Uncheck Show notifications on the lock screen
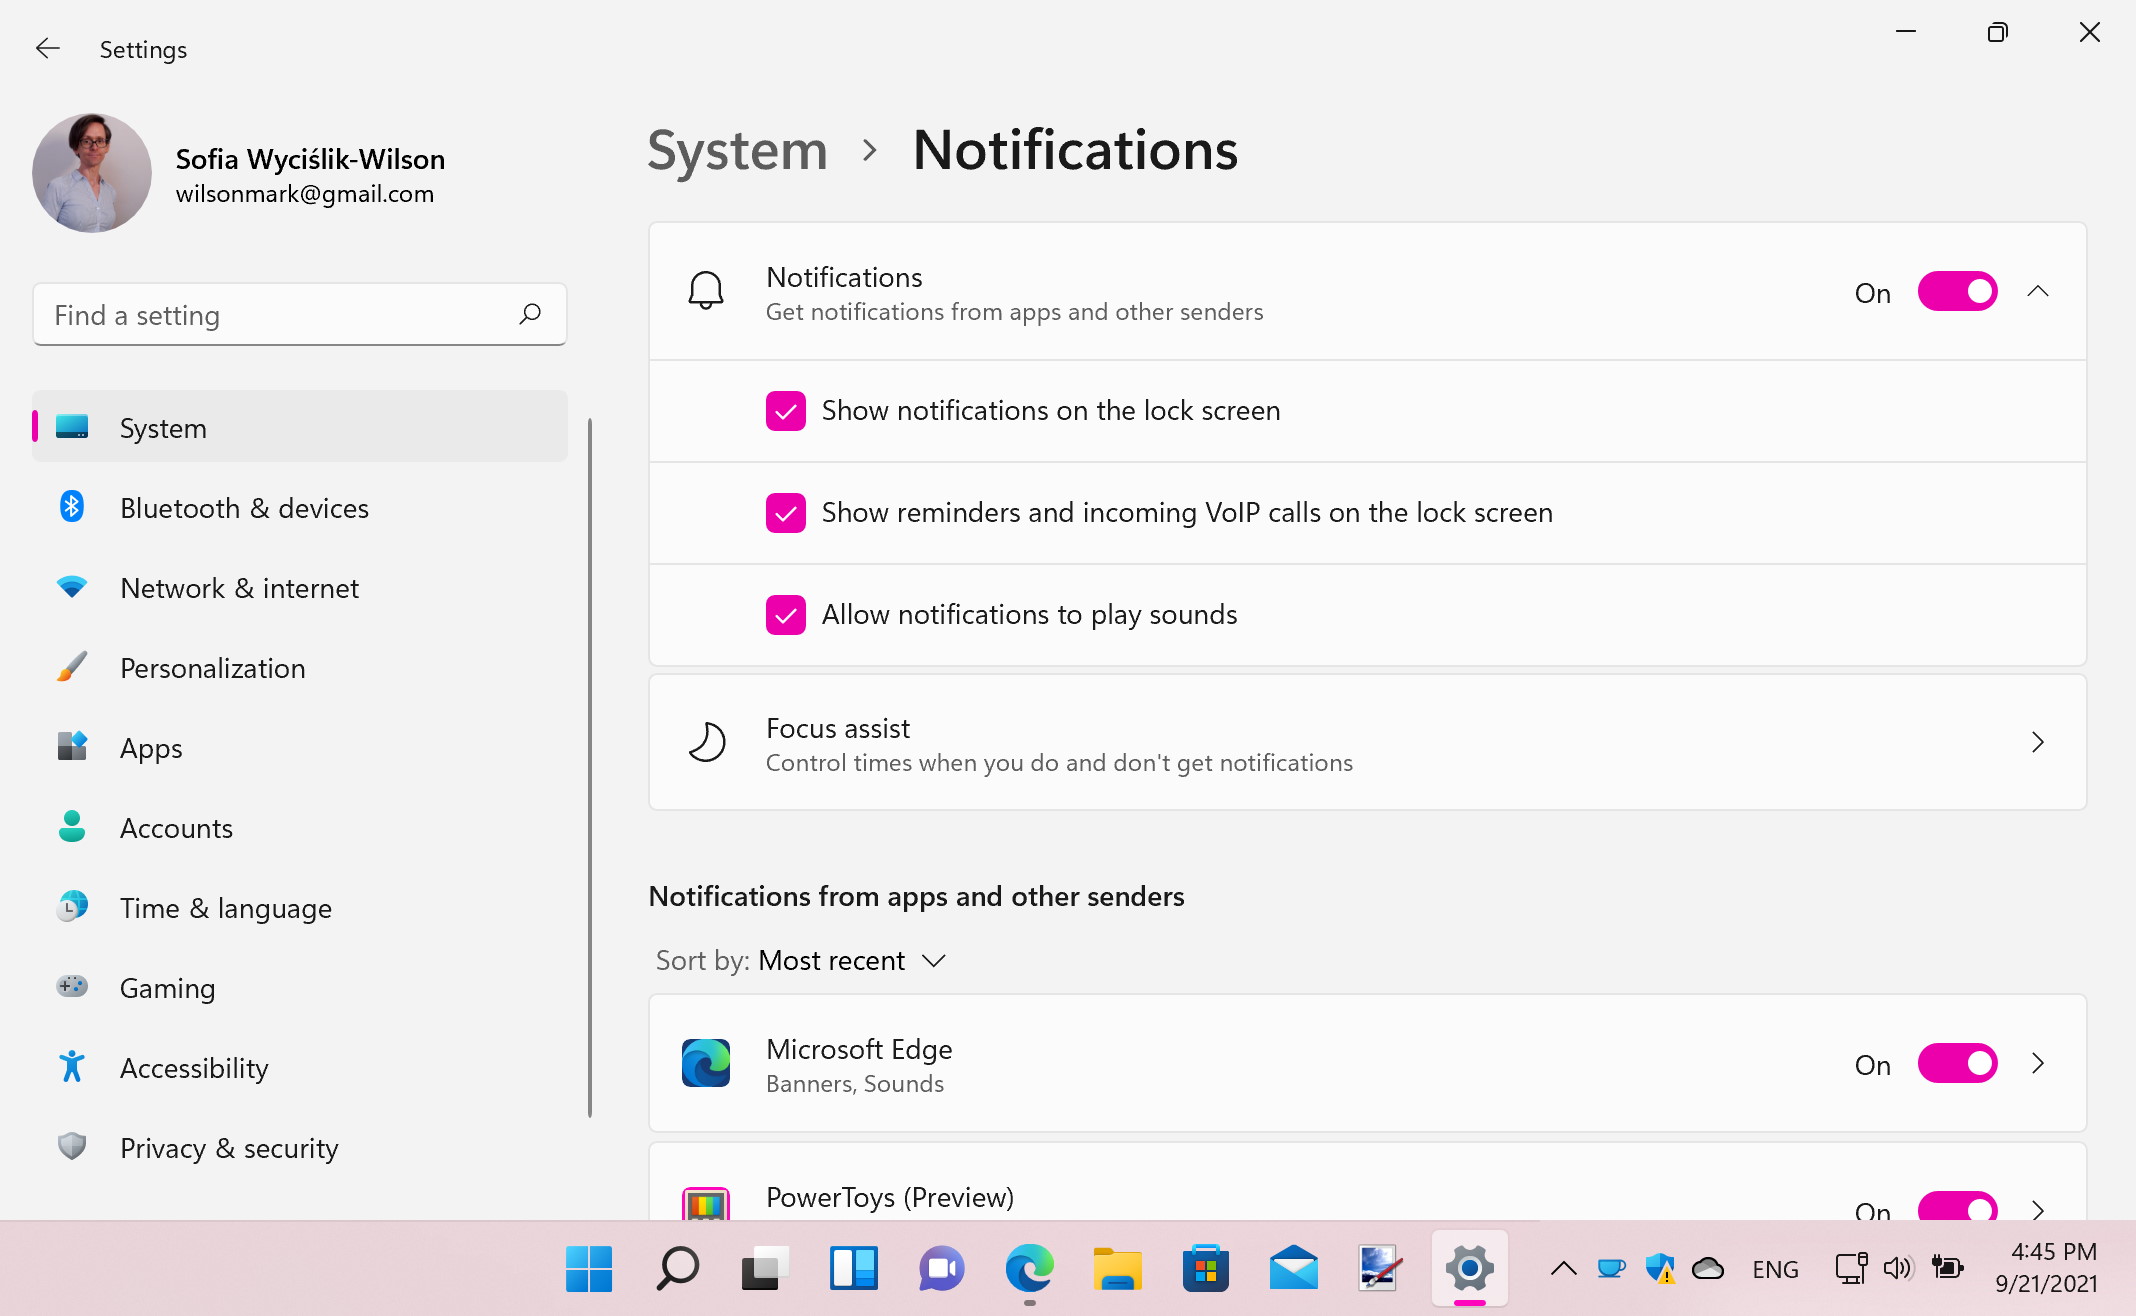Viewport: 2136px width, 1316px height. 786,410
